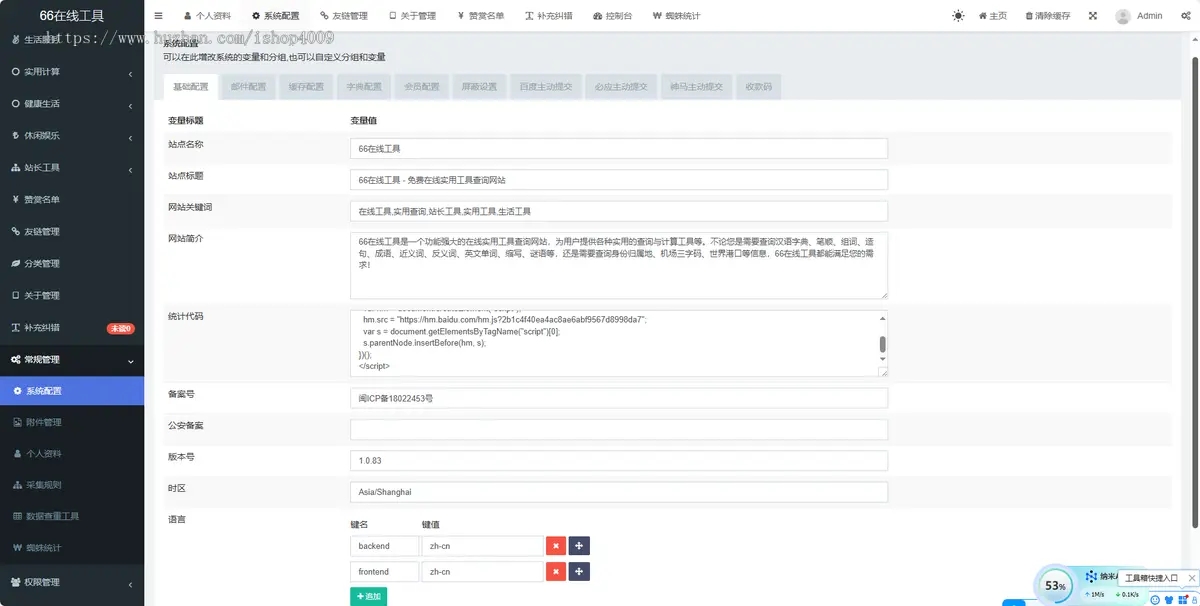Image resolution: width=1200 pixels, height=606 pixels.
Task: Open 关于管理 in the sidebar
Action: pos(72,295)
